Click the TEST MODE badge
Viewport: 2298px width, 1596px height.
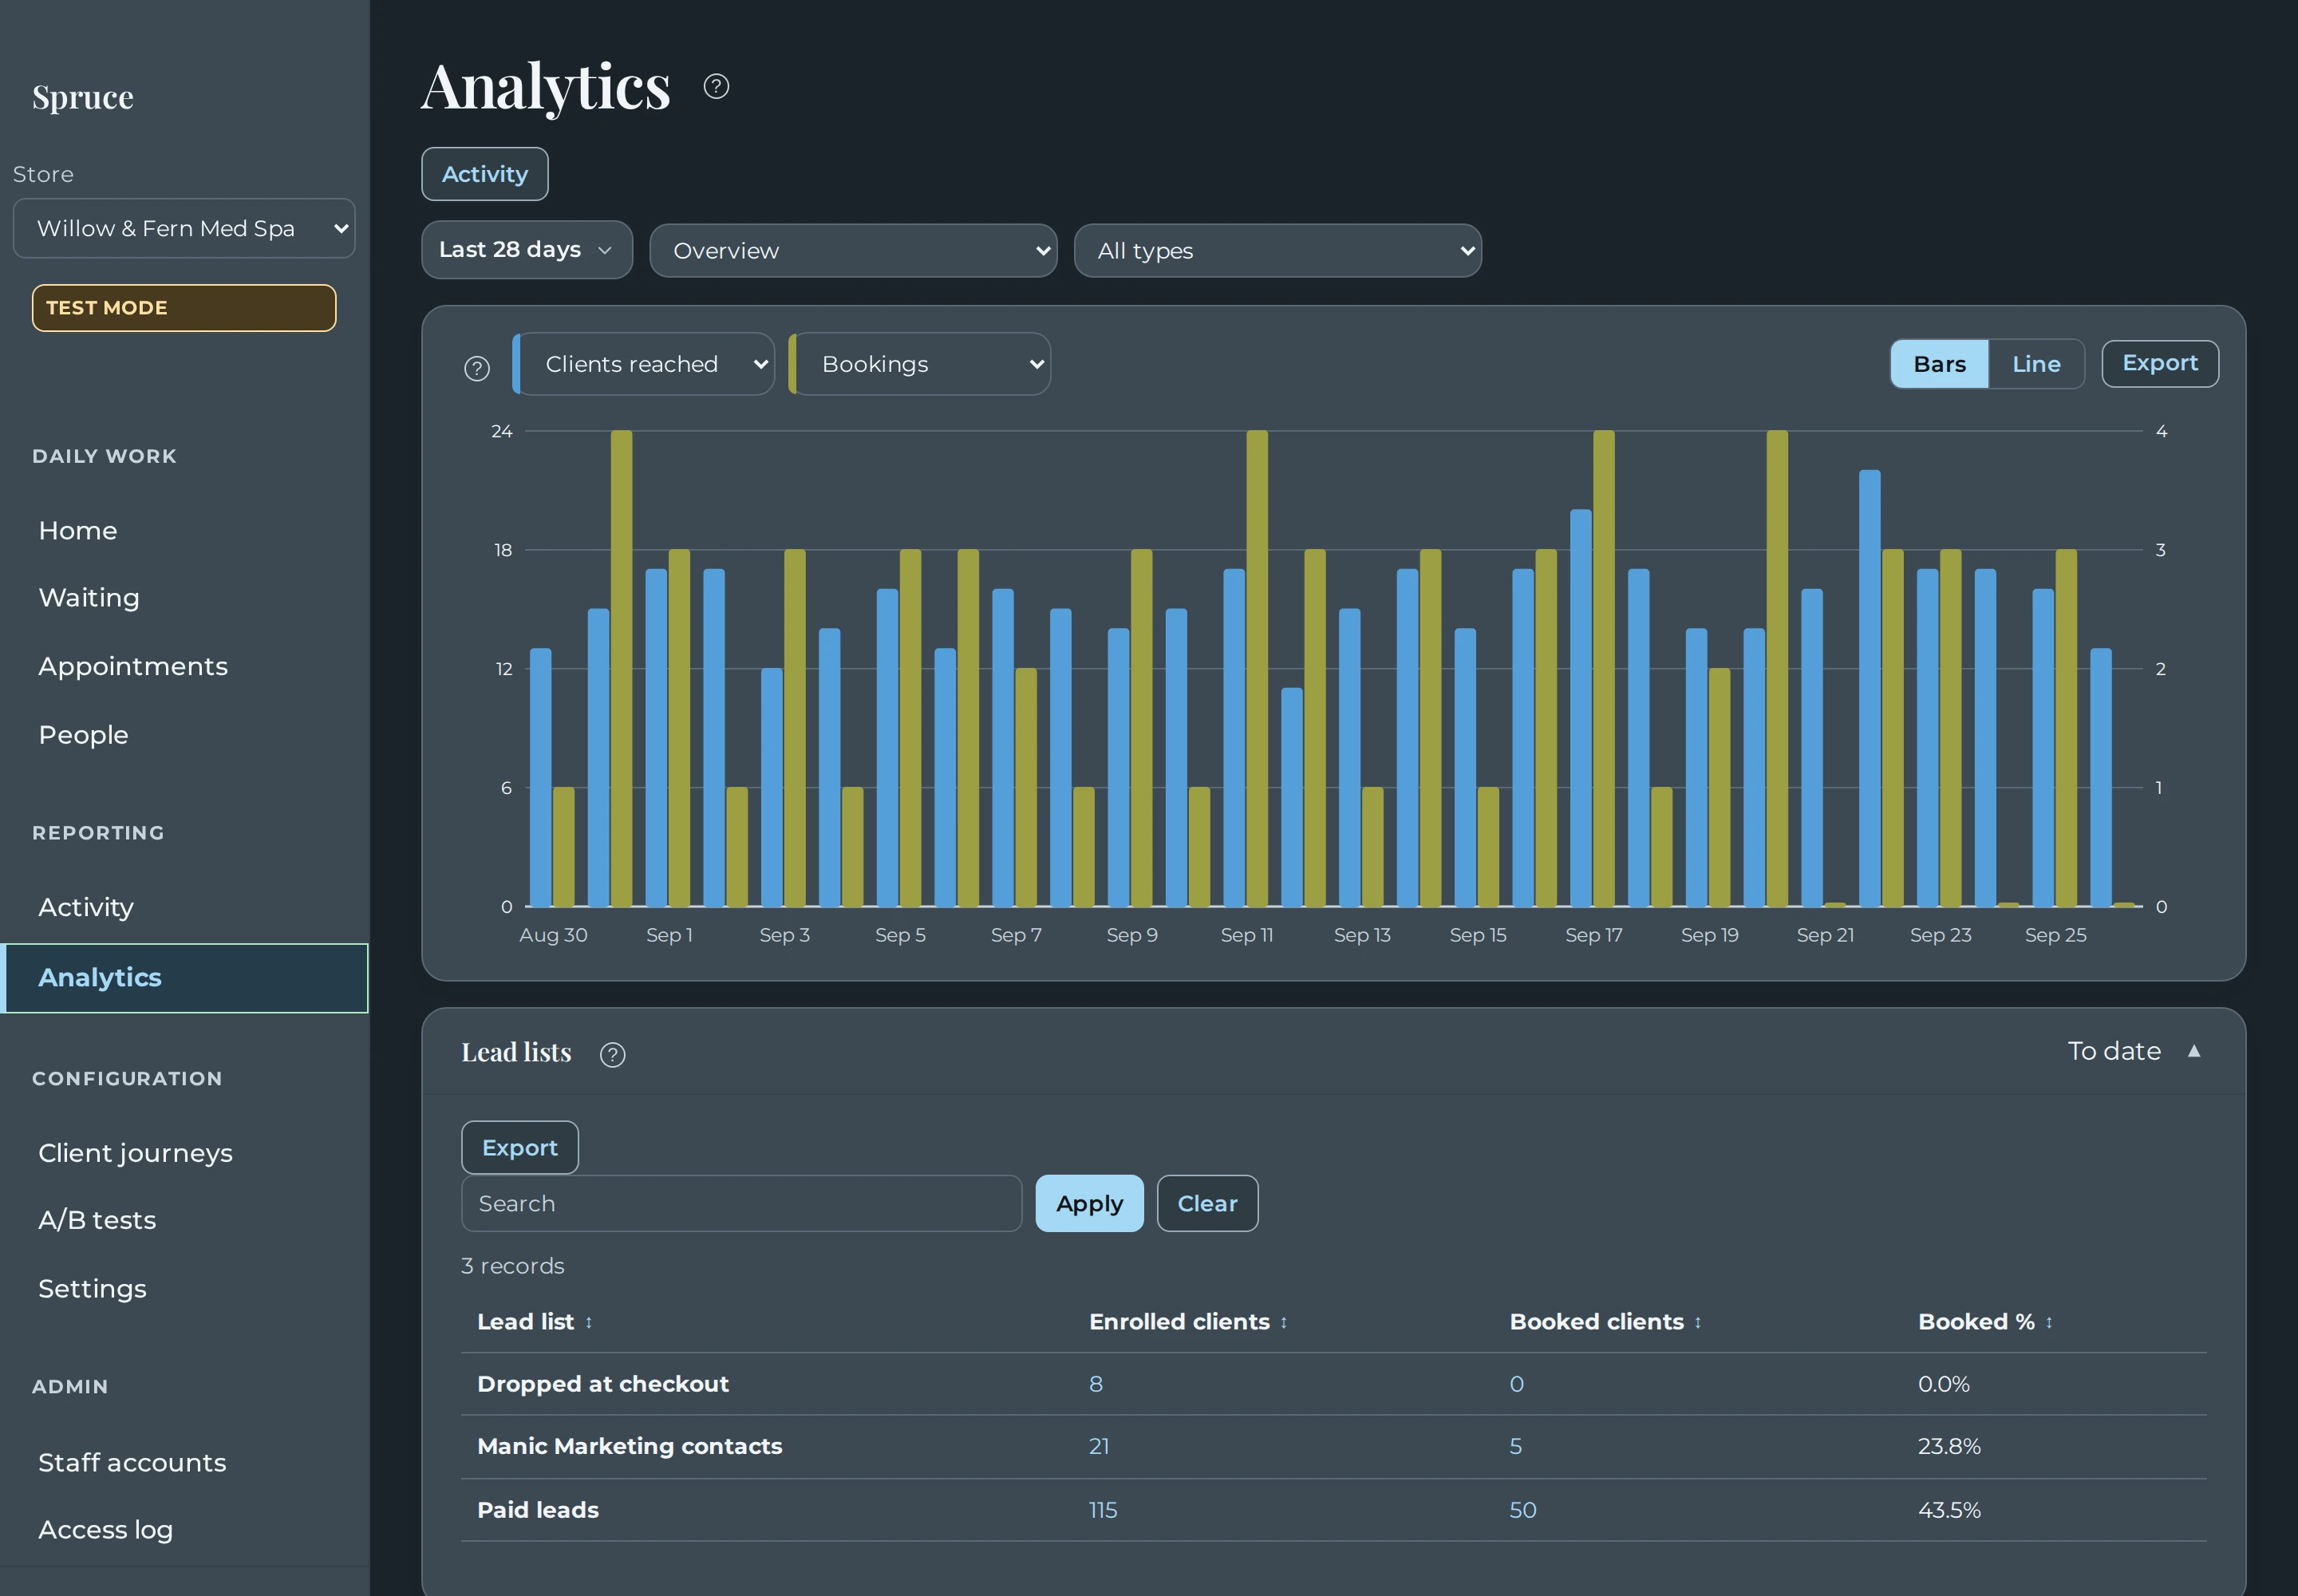tap(184, 308)
